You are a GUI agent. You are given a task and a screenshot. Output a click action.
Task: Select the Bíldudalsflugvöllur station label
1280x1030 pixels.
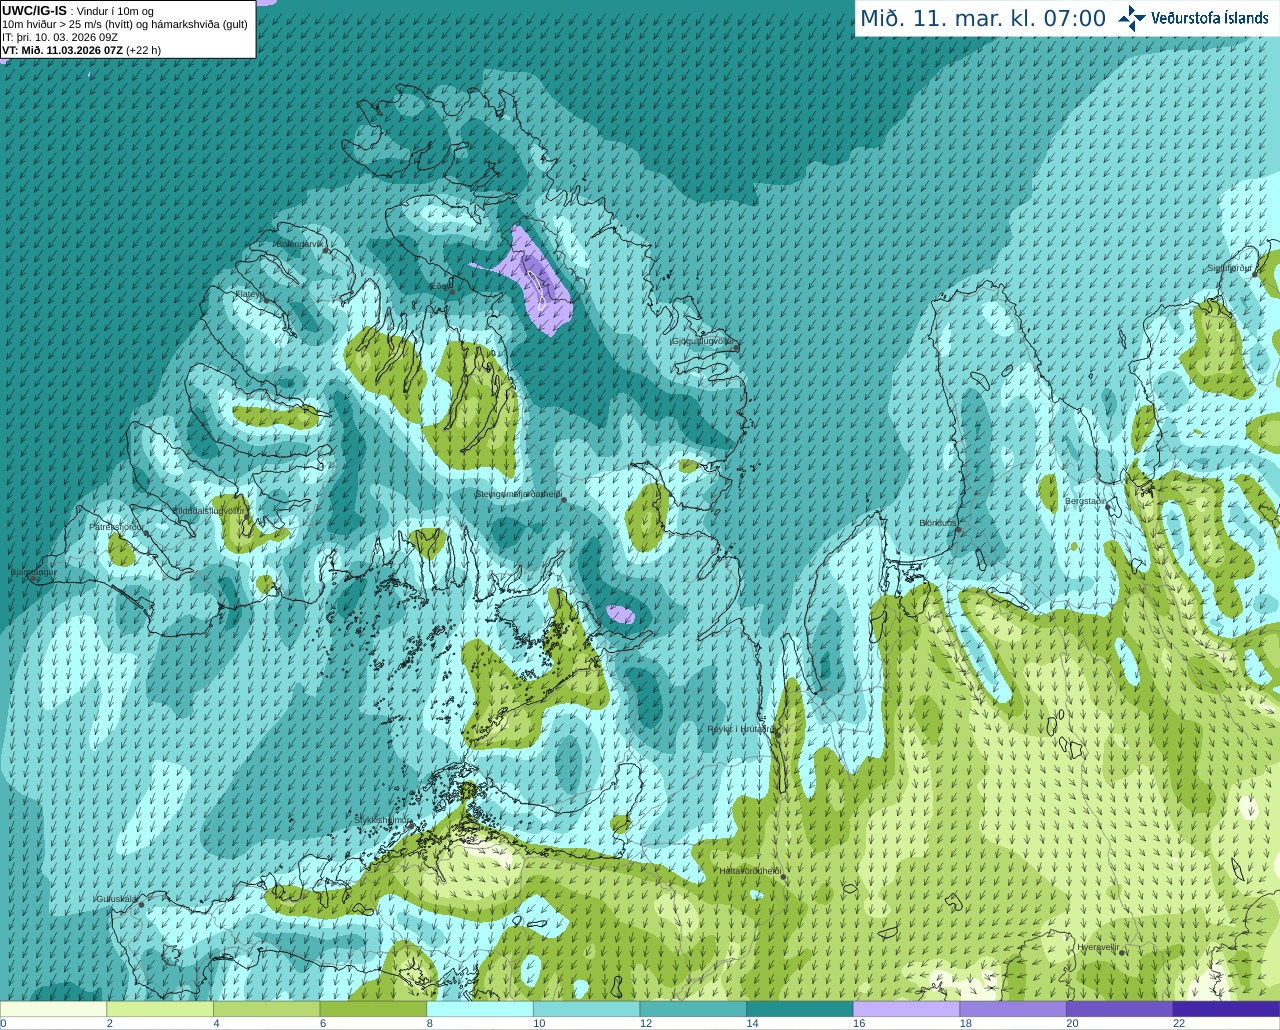pyautogui.click(x=208, y=510)
